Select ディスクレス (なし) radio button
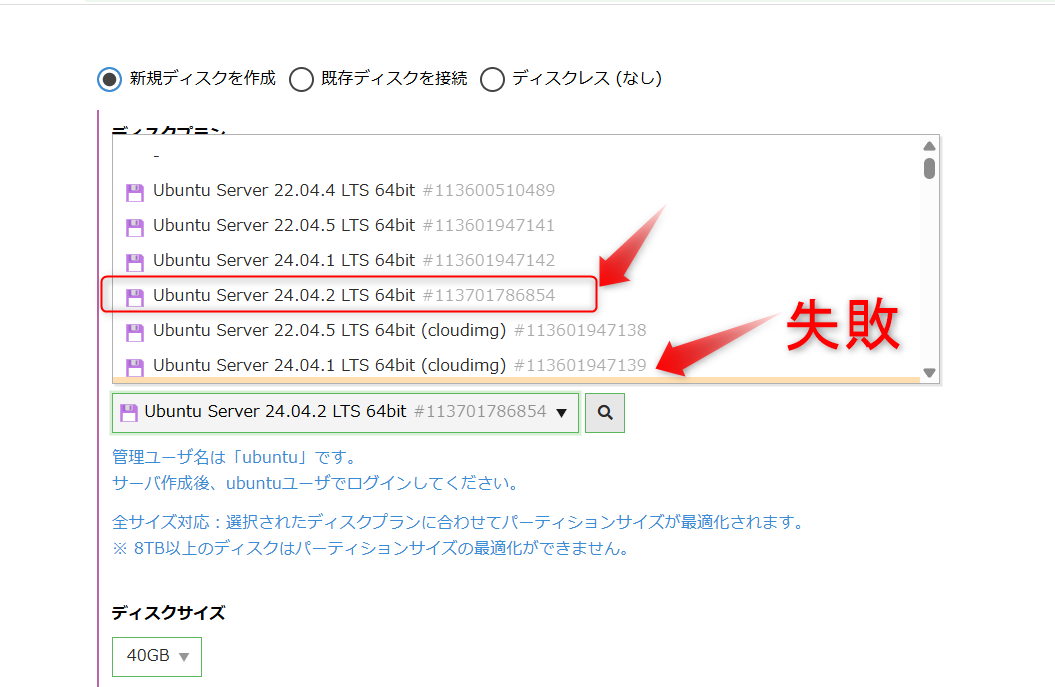Screen dimensions: 1055x687 pos(492,79)
